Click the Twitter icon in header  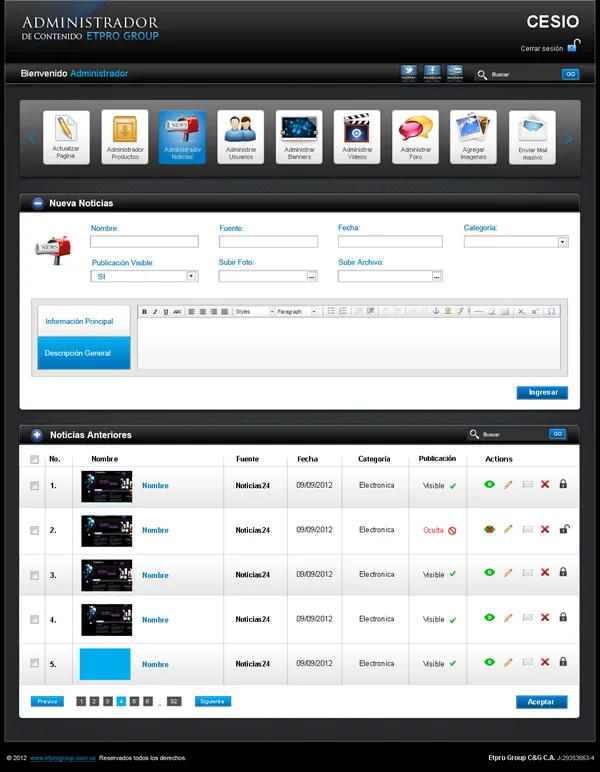point(409,73)
